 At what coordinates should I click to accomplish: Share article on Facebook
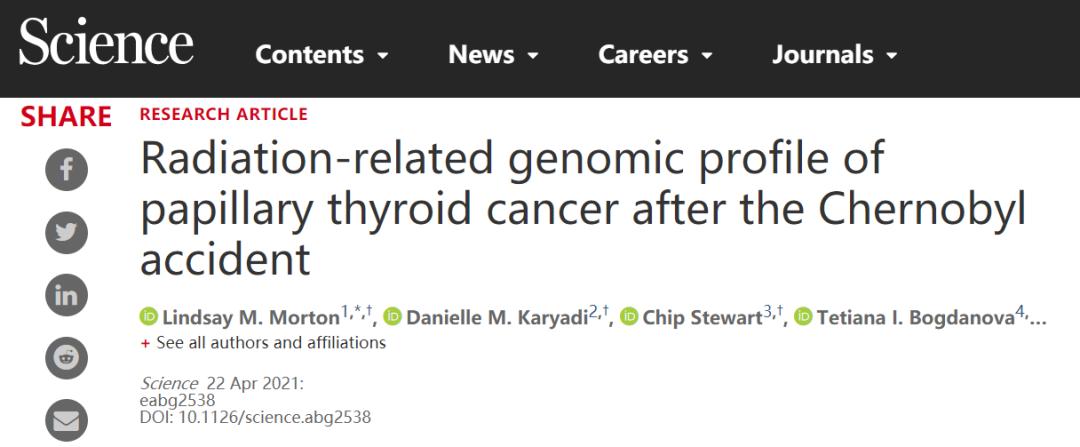pos(68,171)
